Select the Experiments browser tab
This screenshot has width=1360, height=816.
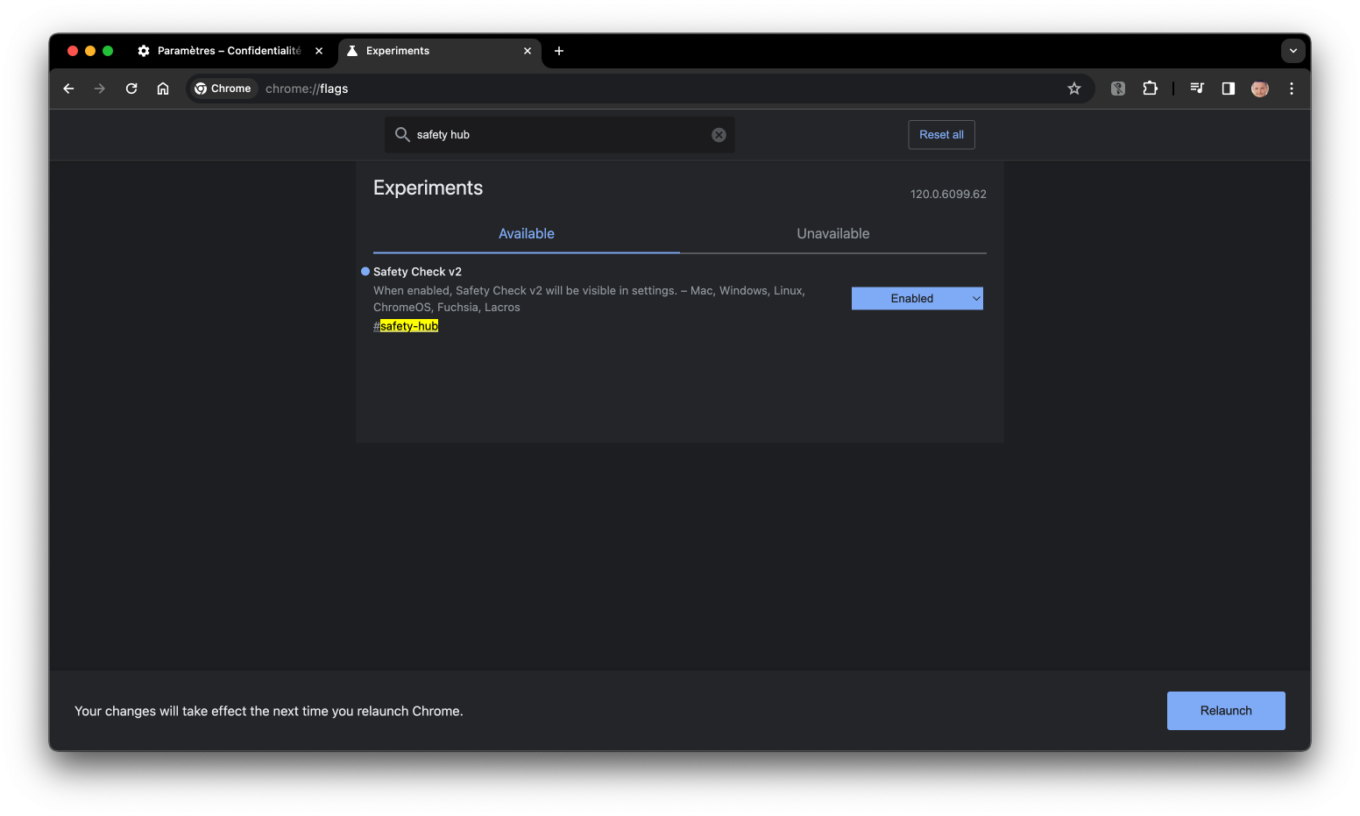tap(440, 51)
